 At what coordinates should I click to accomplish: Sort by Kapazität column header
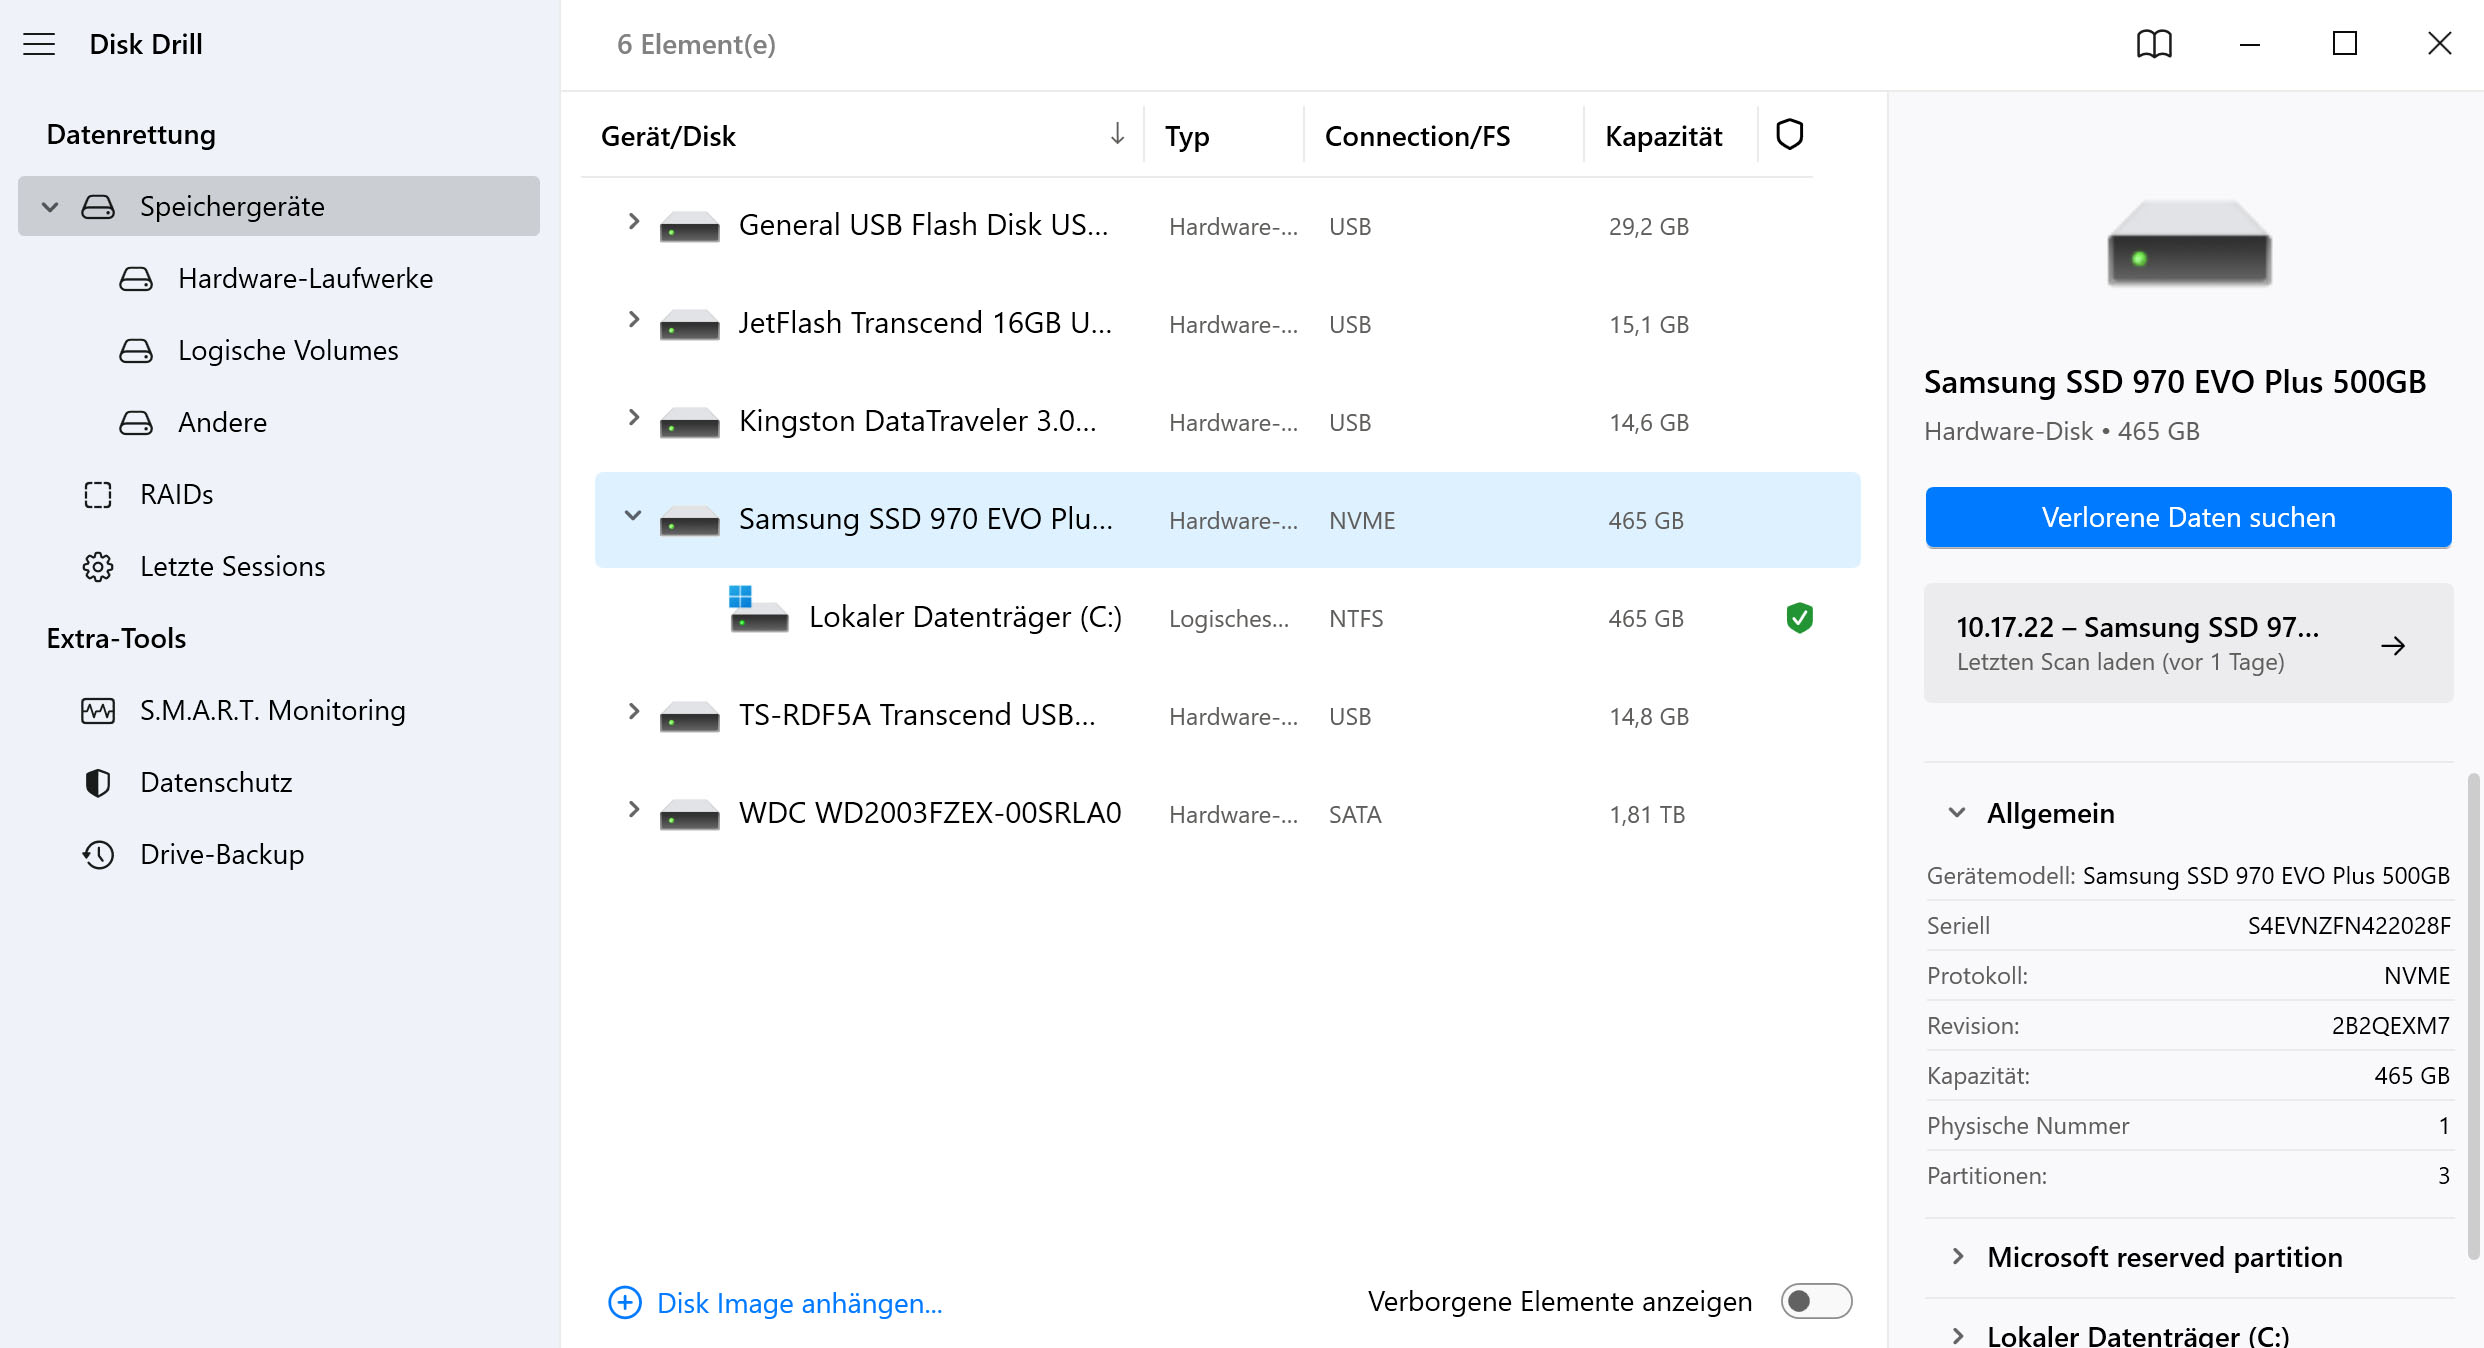[1663, 136]
